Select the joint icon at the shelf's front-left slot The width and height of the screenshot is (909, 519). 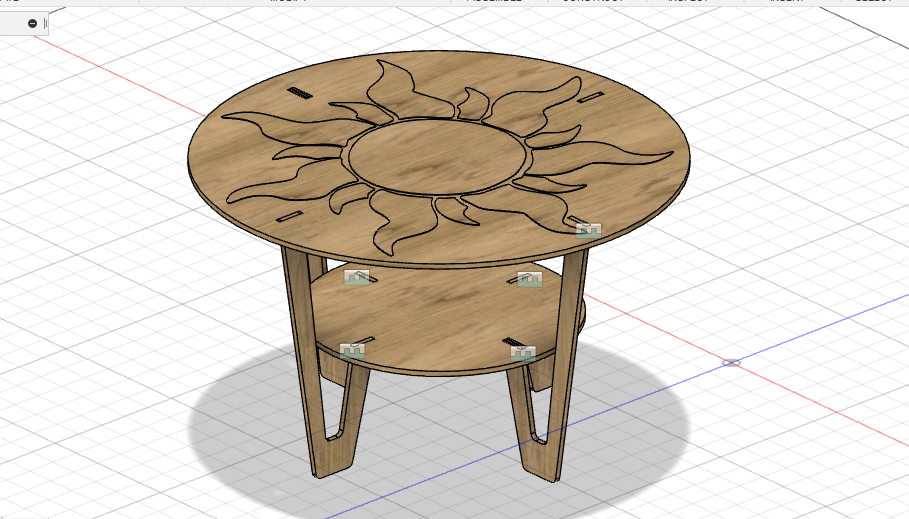(x=352, y=351)
